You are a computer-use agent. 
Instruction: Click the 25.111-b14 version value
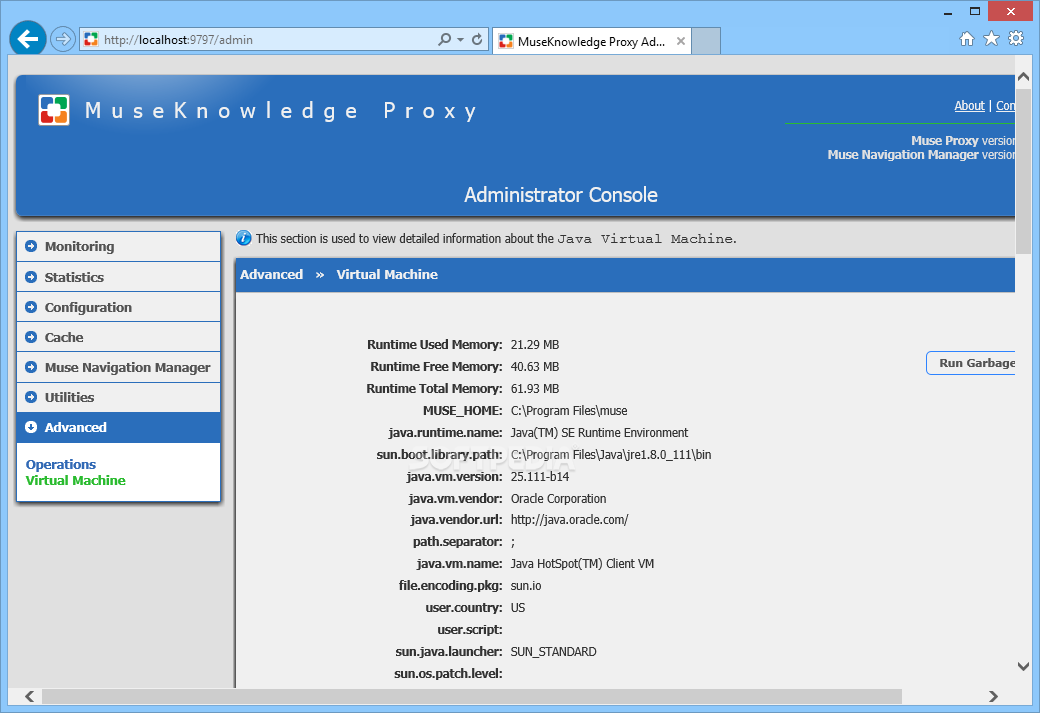click(x=539, y=476)
